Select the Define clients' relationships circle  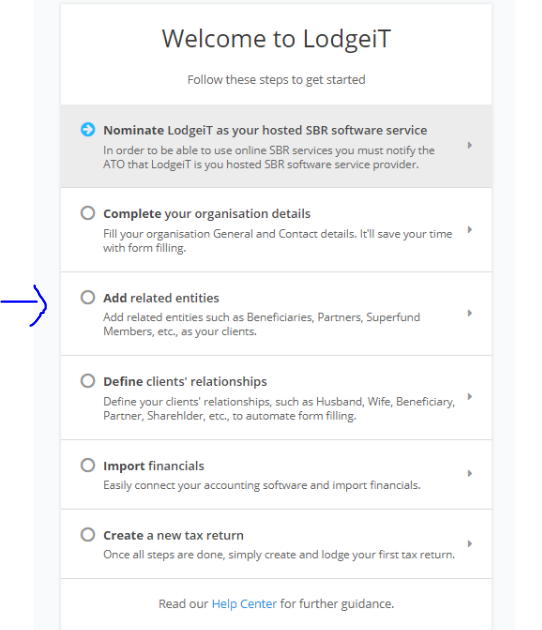click(x=88, y=380)
